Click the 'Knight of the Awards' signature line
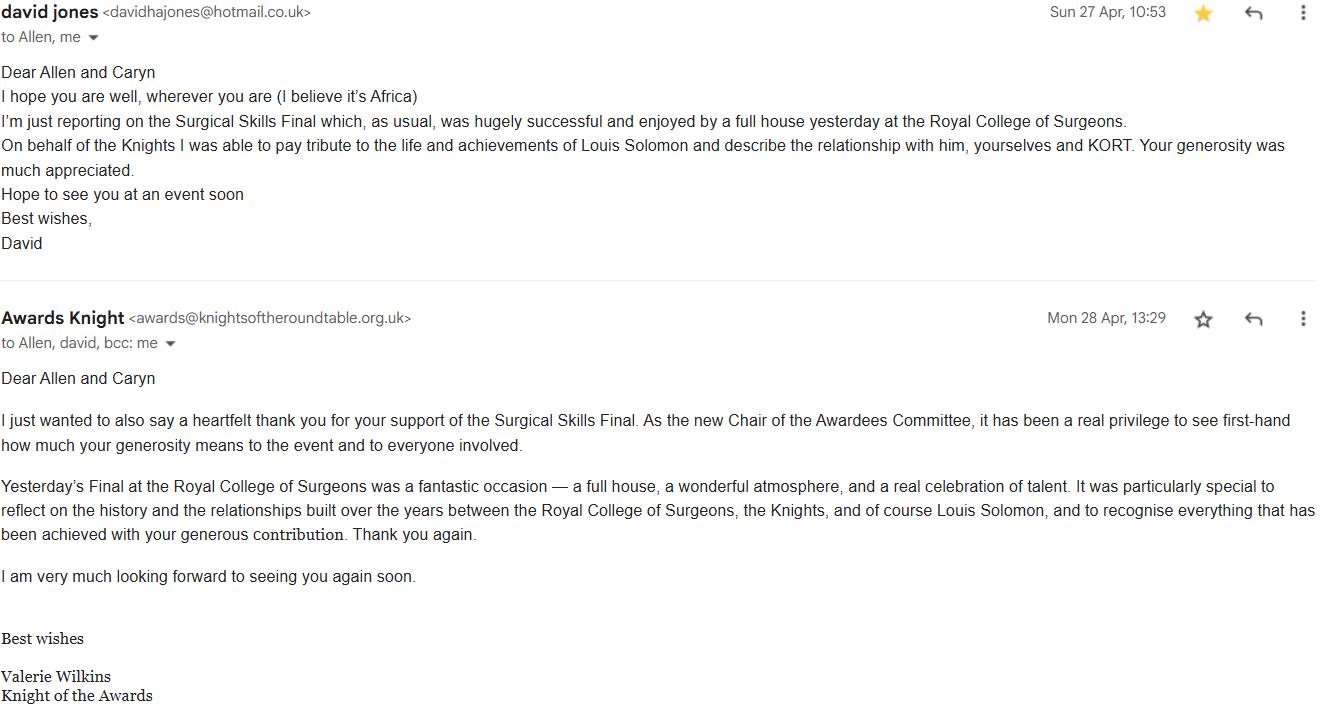Image resolution: width=1322 pixels, height=711 pixels. [x=77, y=696]
